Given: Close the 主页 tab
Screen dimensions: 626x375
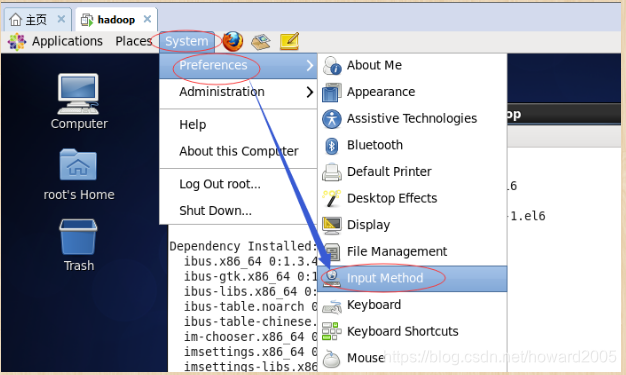Looking at the screenshot, I should point(61,19).
